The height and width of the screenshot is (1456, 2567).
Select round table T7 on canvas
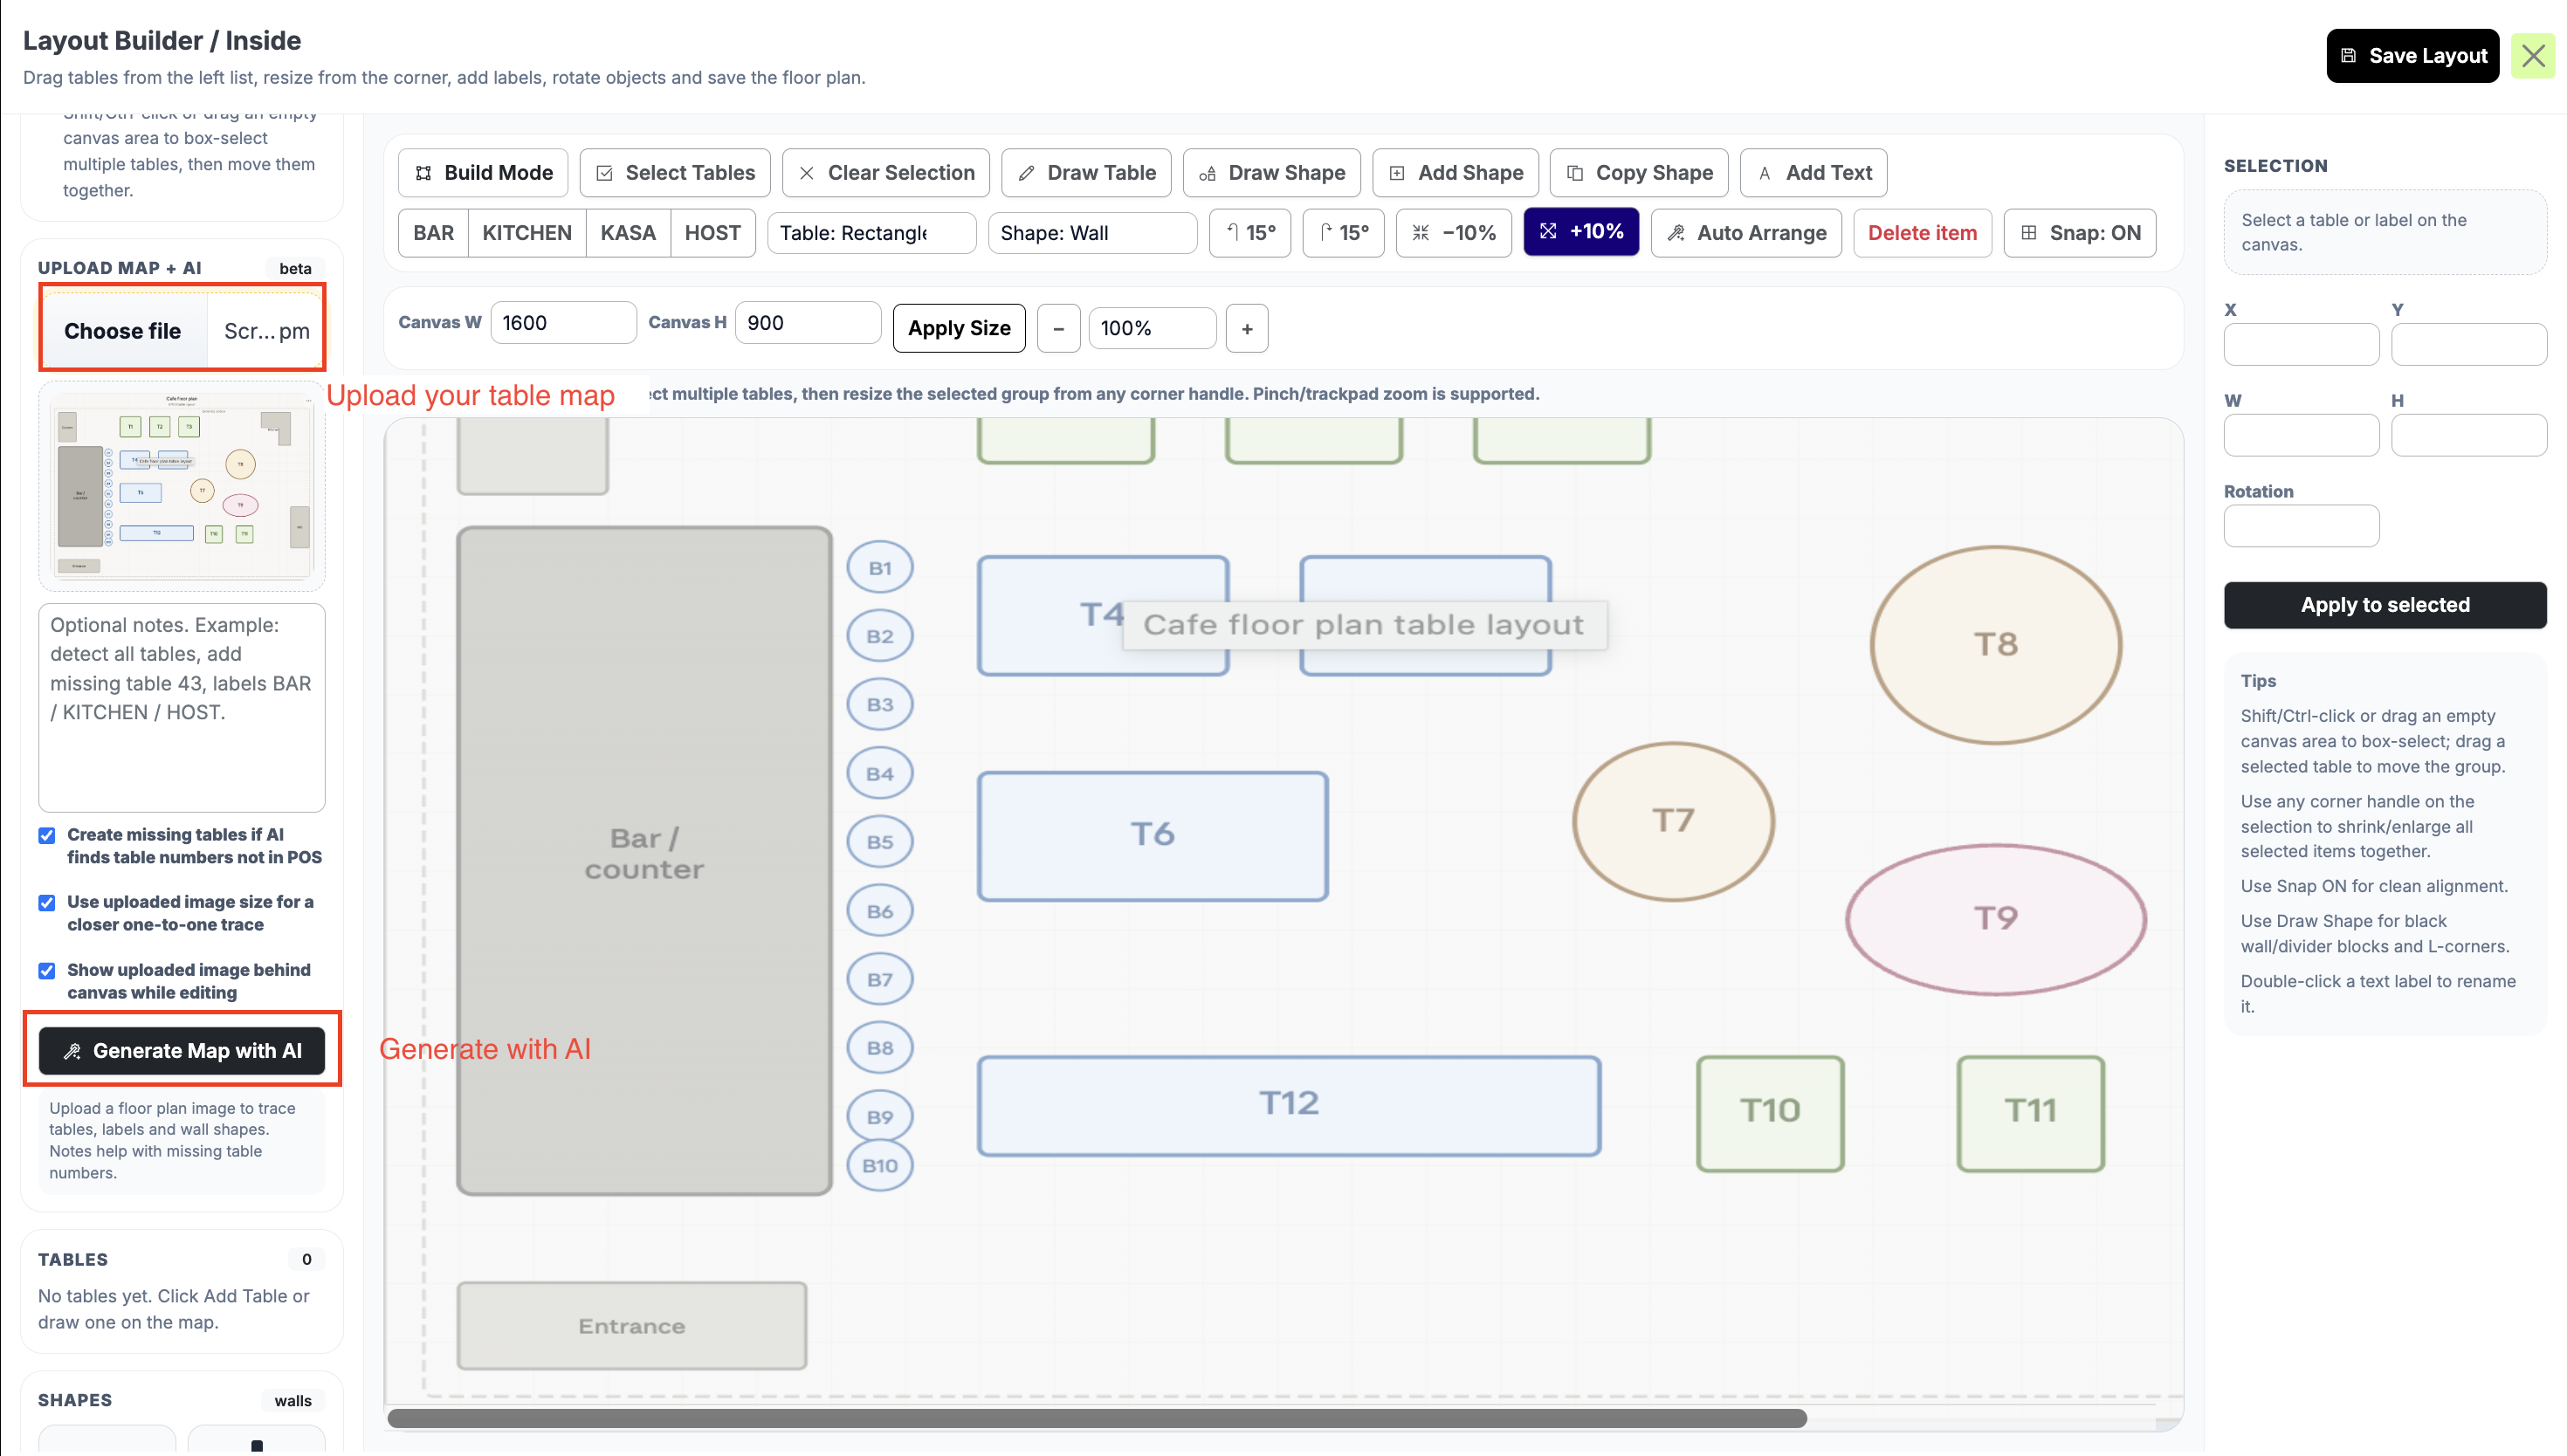pyautogui.click(x=1673, y=821)
